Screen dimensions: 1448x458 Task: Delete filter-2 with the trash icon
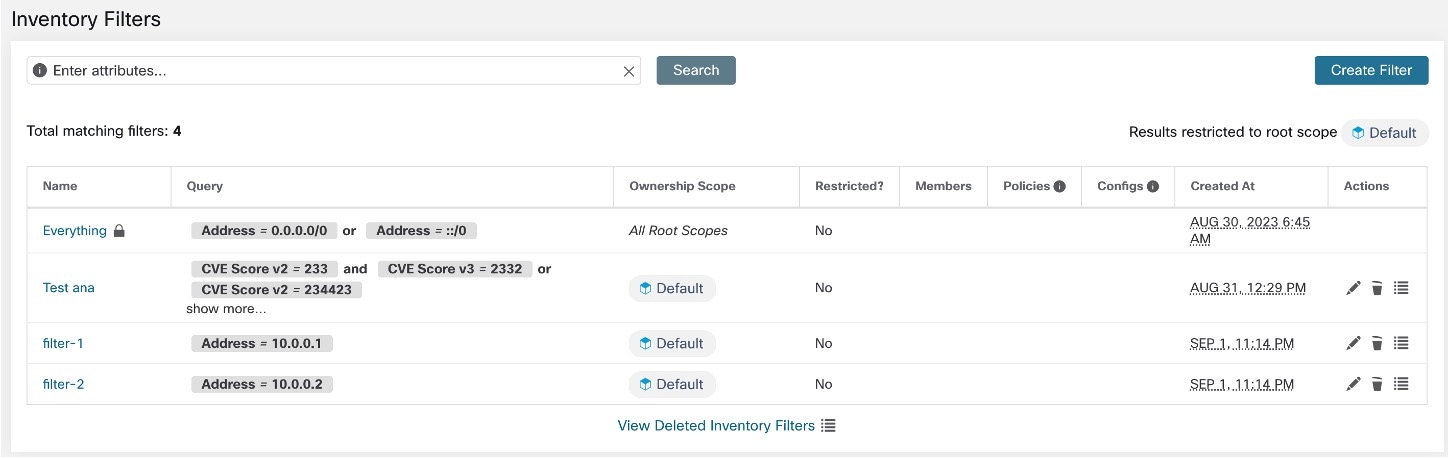1377,384
